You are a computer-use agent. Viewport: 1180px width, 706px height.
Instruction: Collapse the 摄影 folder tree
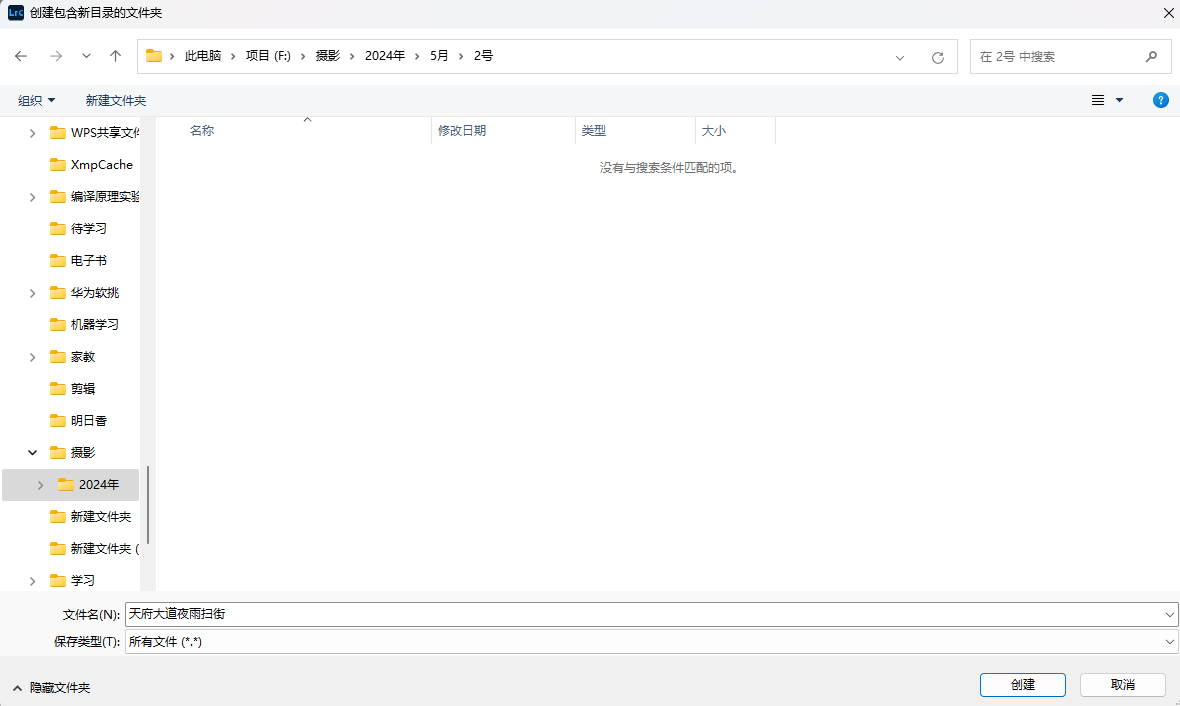[x=31, y=452]
